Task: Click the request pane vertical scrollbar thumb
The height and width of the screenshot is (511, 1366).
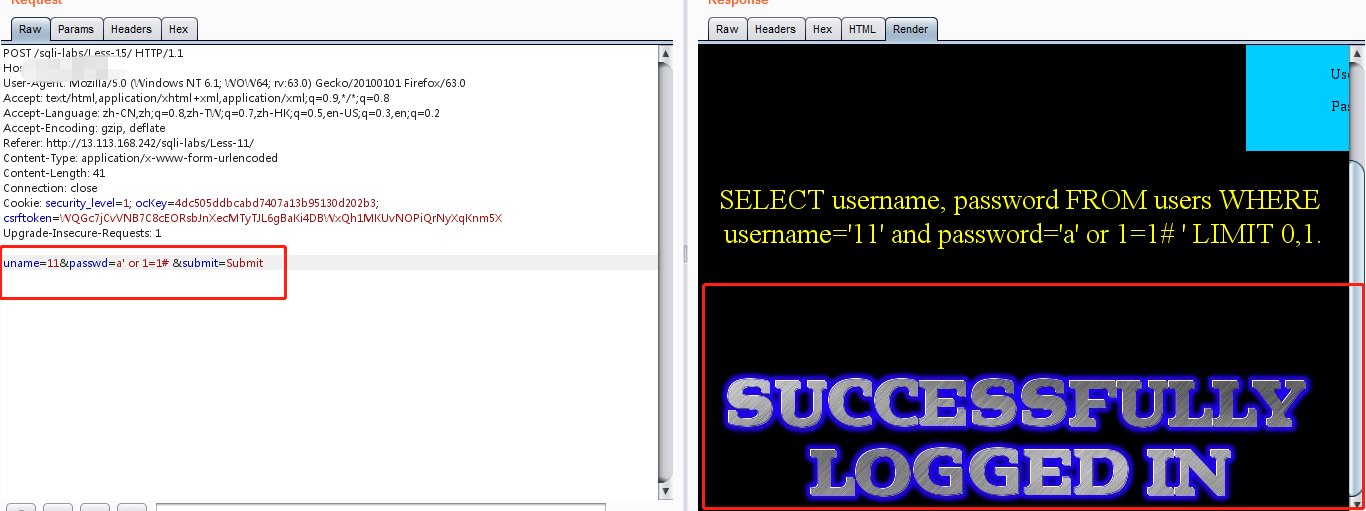Action: (x=666, y=271)
